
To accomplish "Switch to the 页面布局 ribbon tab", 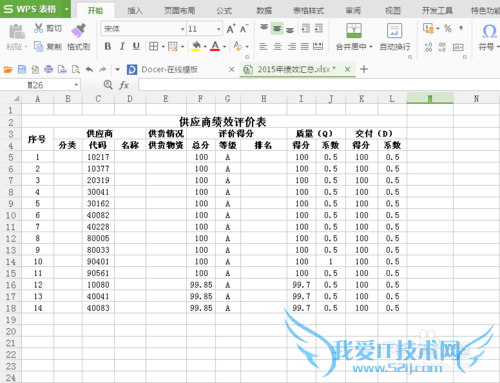I will pyautogui.click(x=179, y=11).
